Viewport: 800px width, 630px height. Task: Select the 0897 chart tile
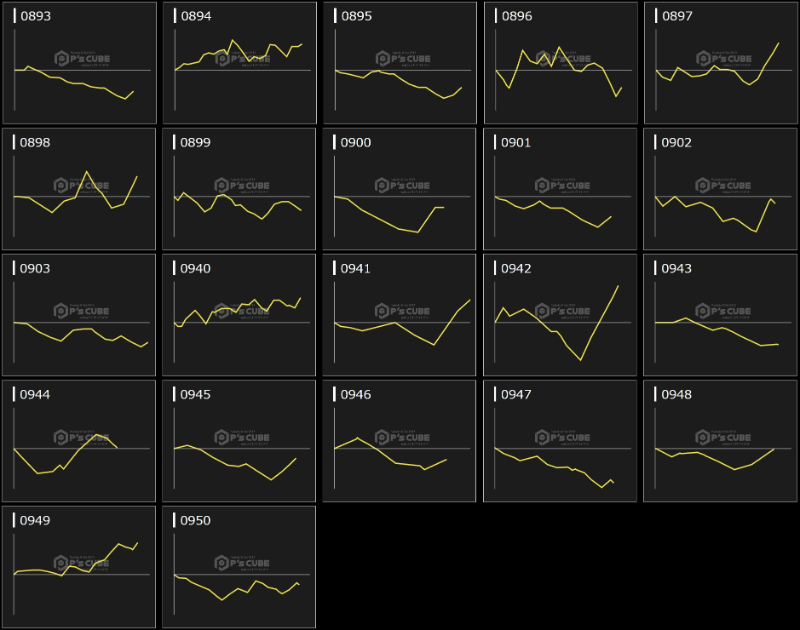[x=720, y=63]
